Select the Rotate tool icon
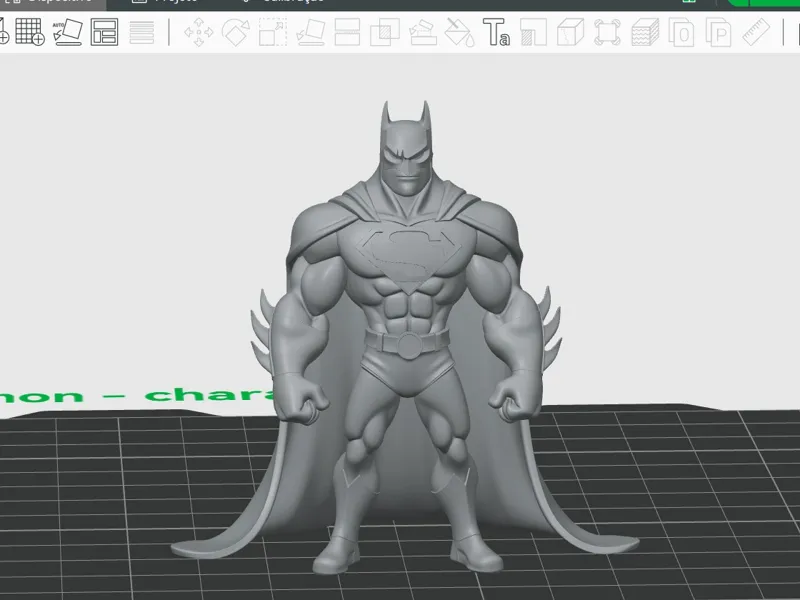 [x=236, y=32]
